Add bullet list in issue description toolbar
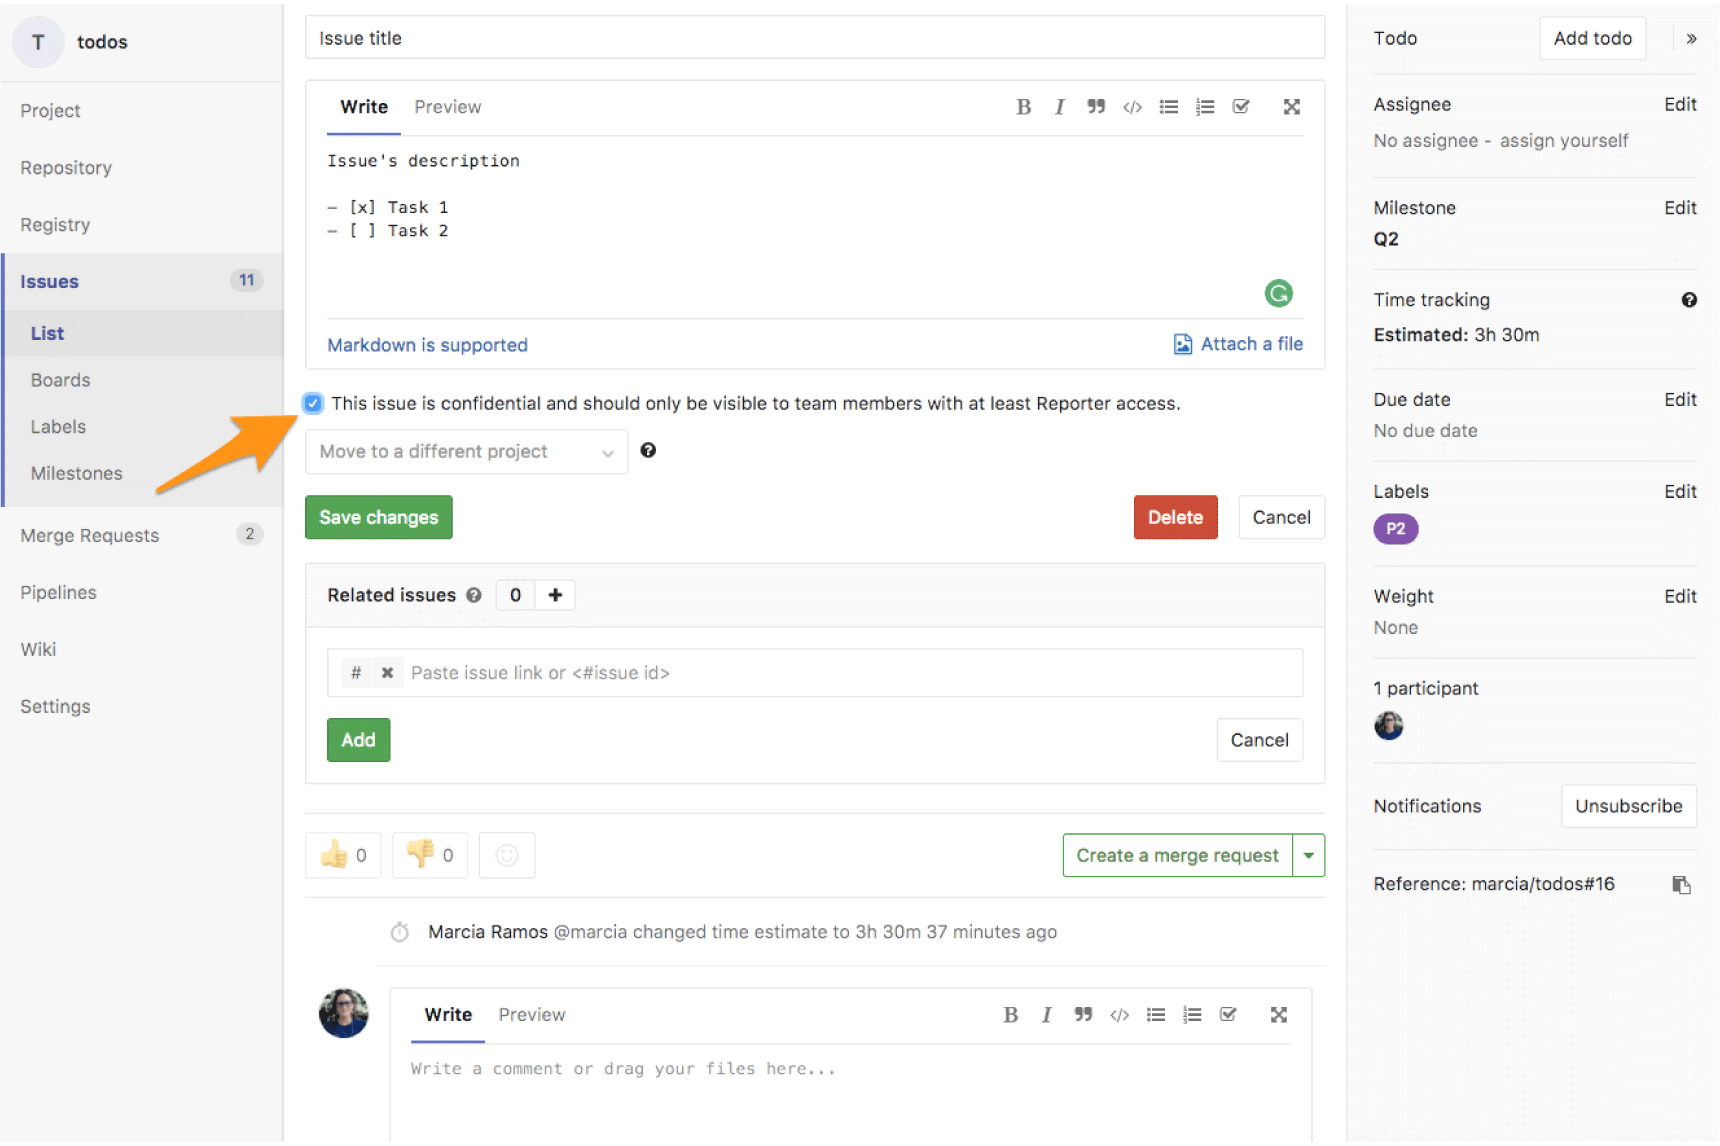1720x1146 pixels. pos(1168,107)
